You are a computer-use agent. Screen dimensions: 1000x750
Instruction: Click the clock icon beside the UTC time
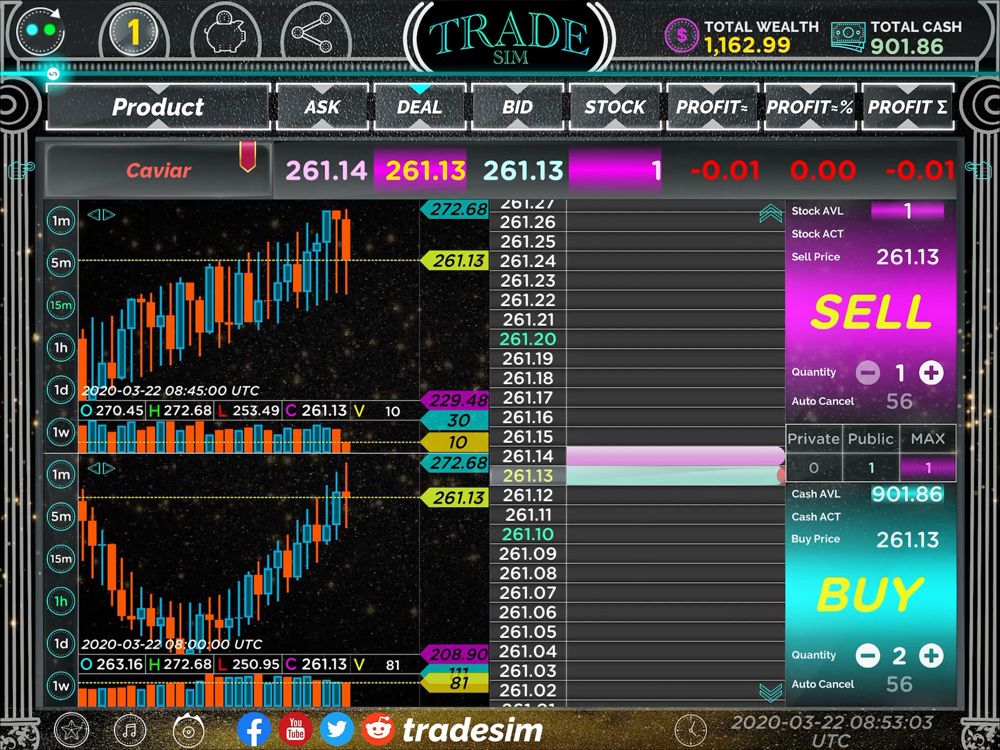click(x=691, y=730)
